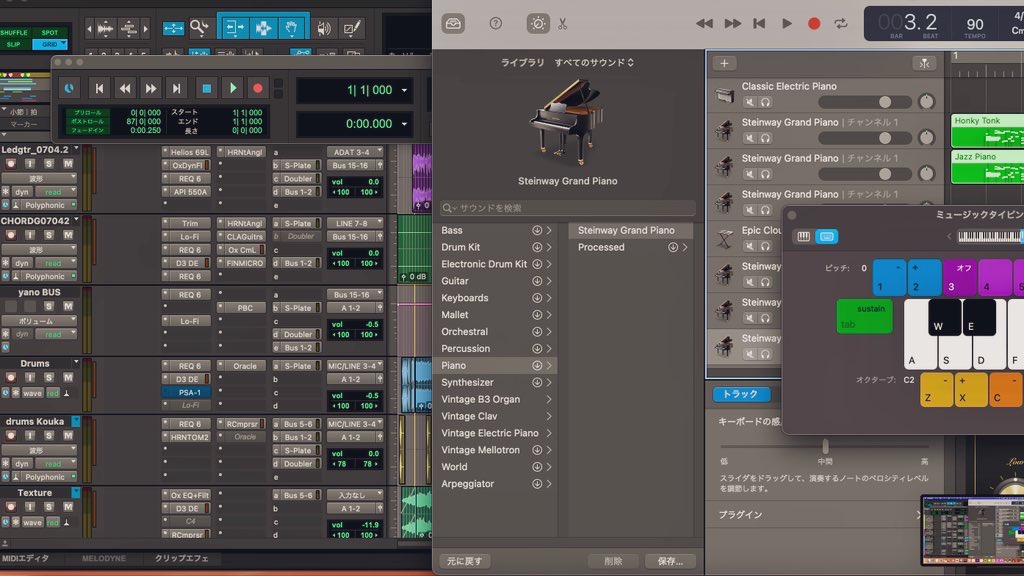1024x576 pixels.
Task: Switch to the トラック tab
Action: click(741, 394)
